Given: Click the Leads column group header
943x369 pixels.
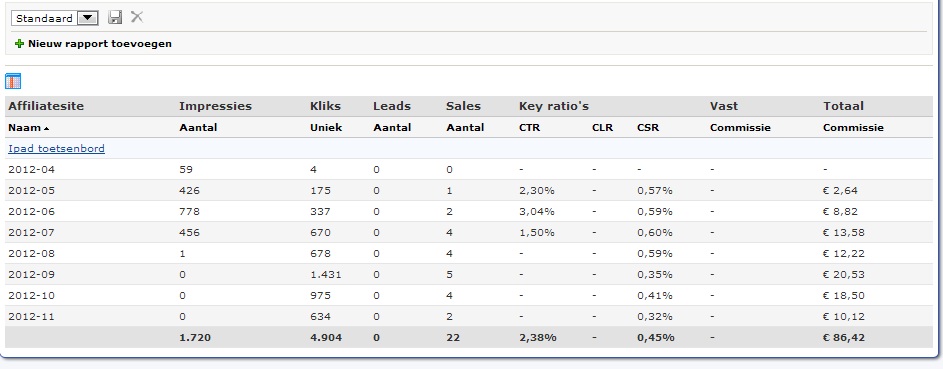Looking at the screenshot, I should [392, 106].
